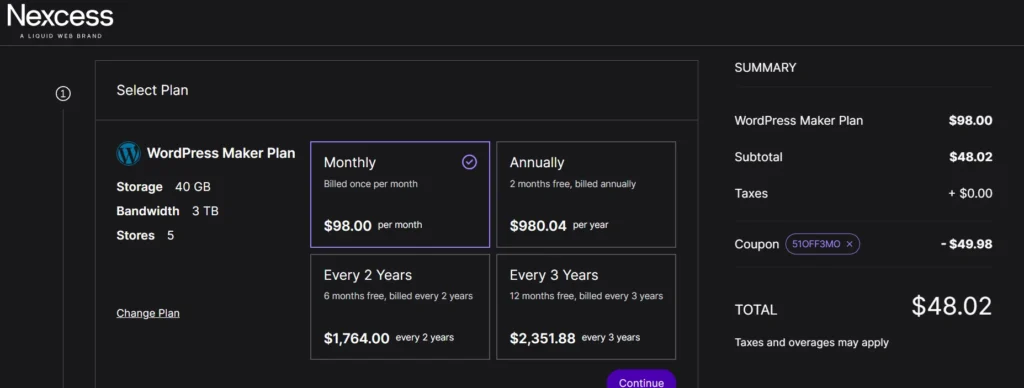Choose the Every 3 Years billing plan
Viewport: 1024px width, 388px height.
click(x=586, y=307)
